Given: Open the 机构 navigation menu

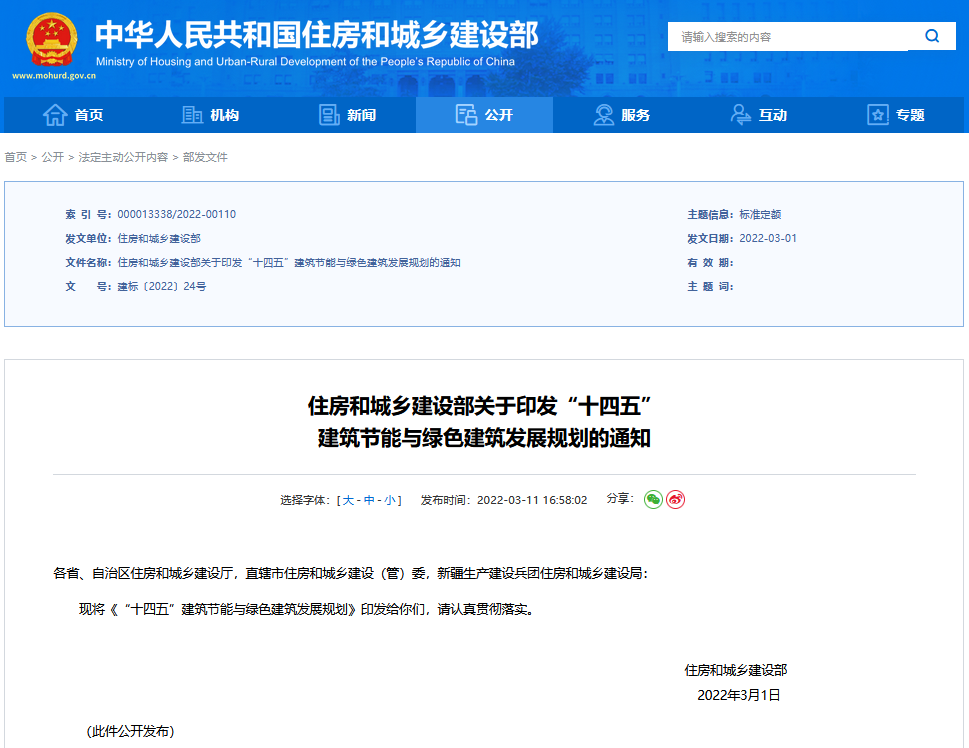Looking at the screenshot, I should (213, 114).
